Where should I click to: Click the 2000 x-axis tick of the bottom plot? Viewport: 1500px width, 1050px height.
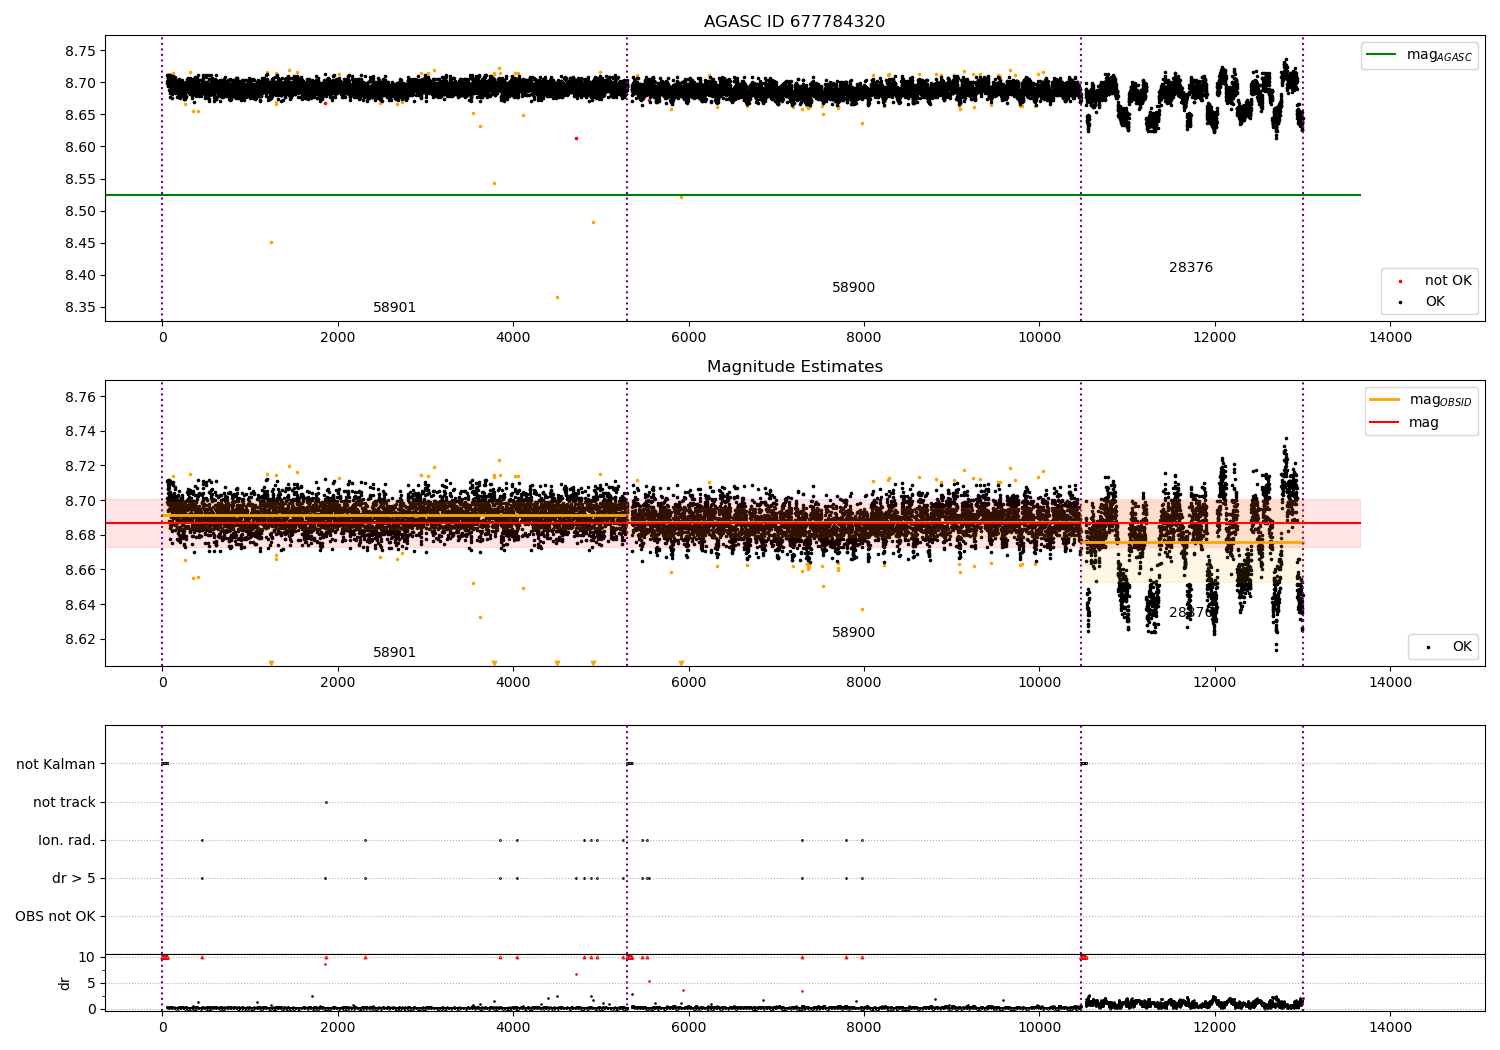337,1028
